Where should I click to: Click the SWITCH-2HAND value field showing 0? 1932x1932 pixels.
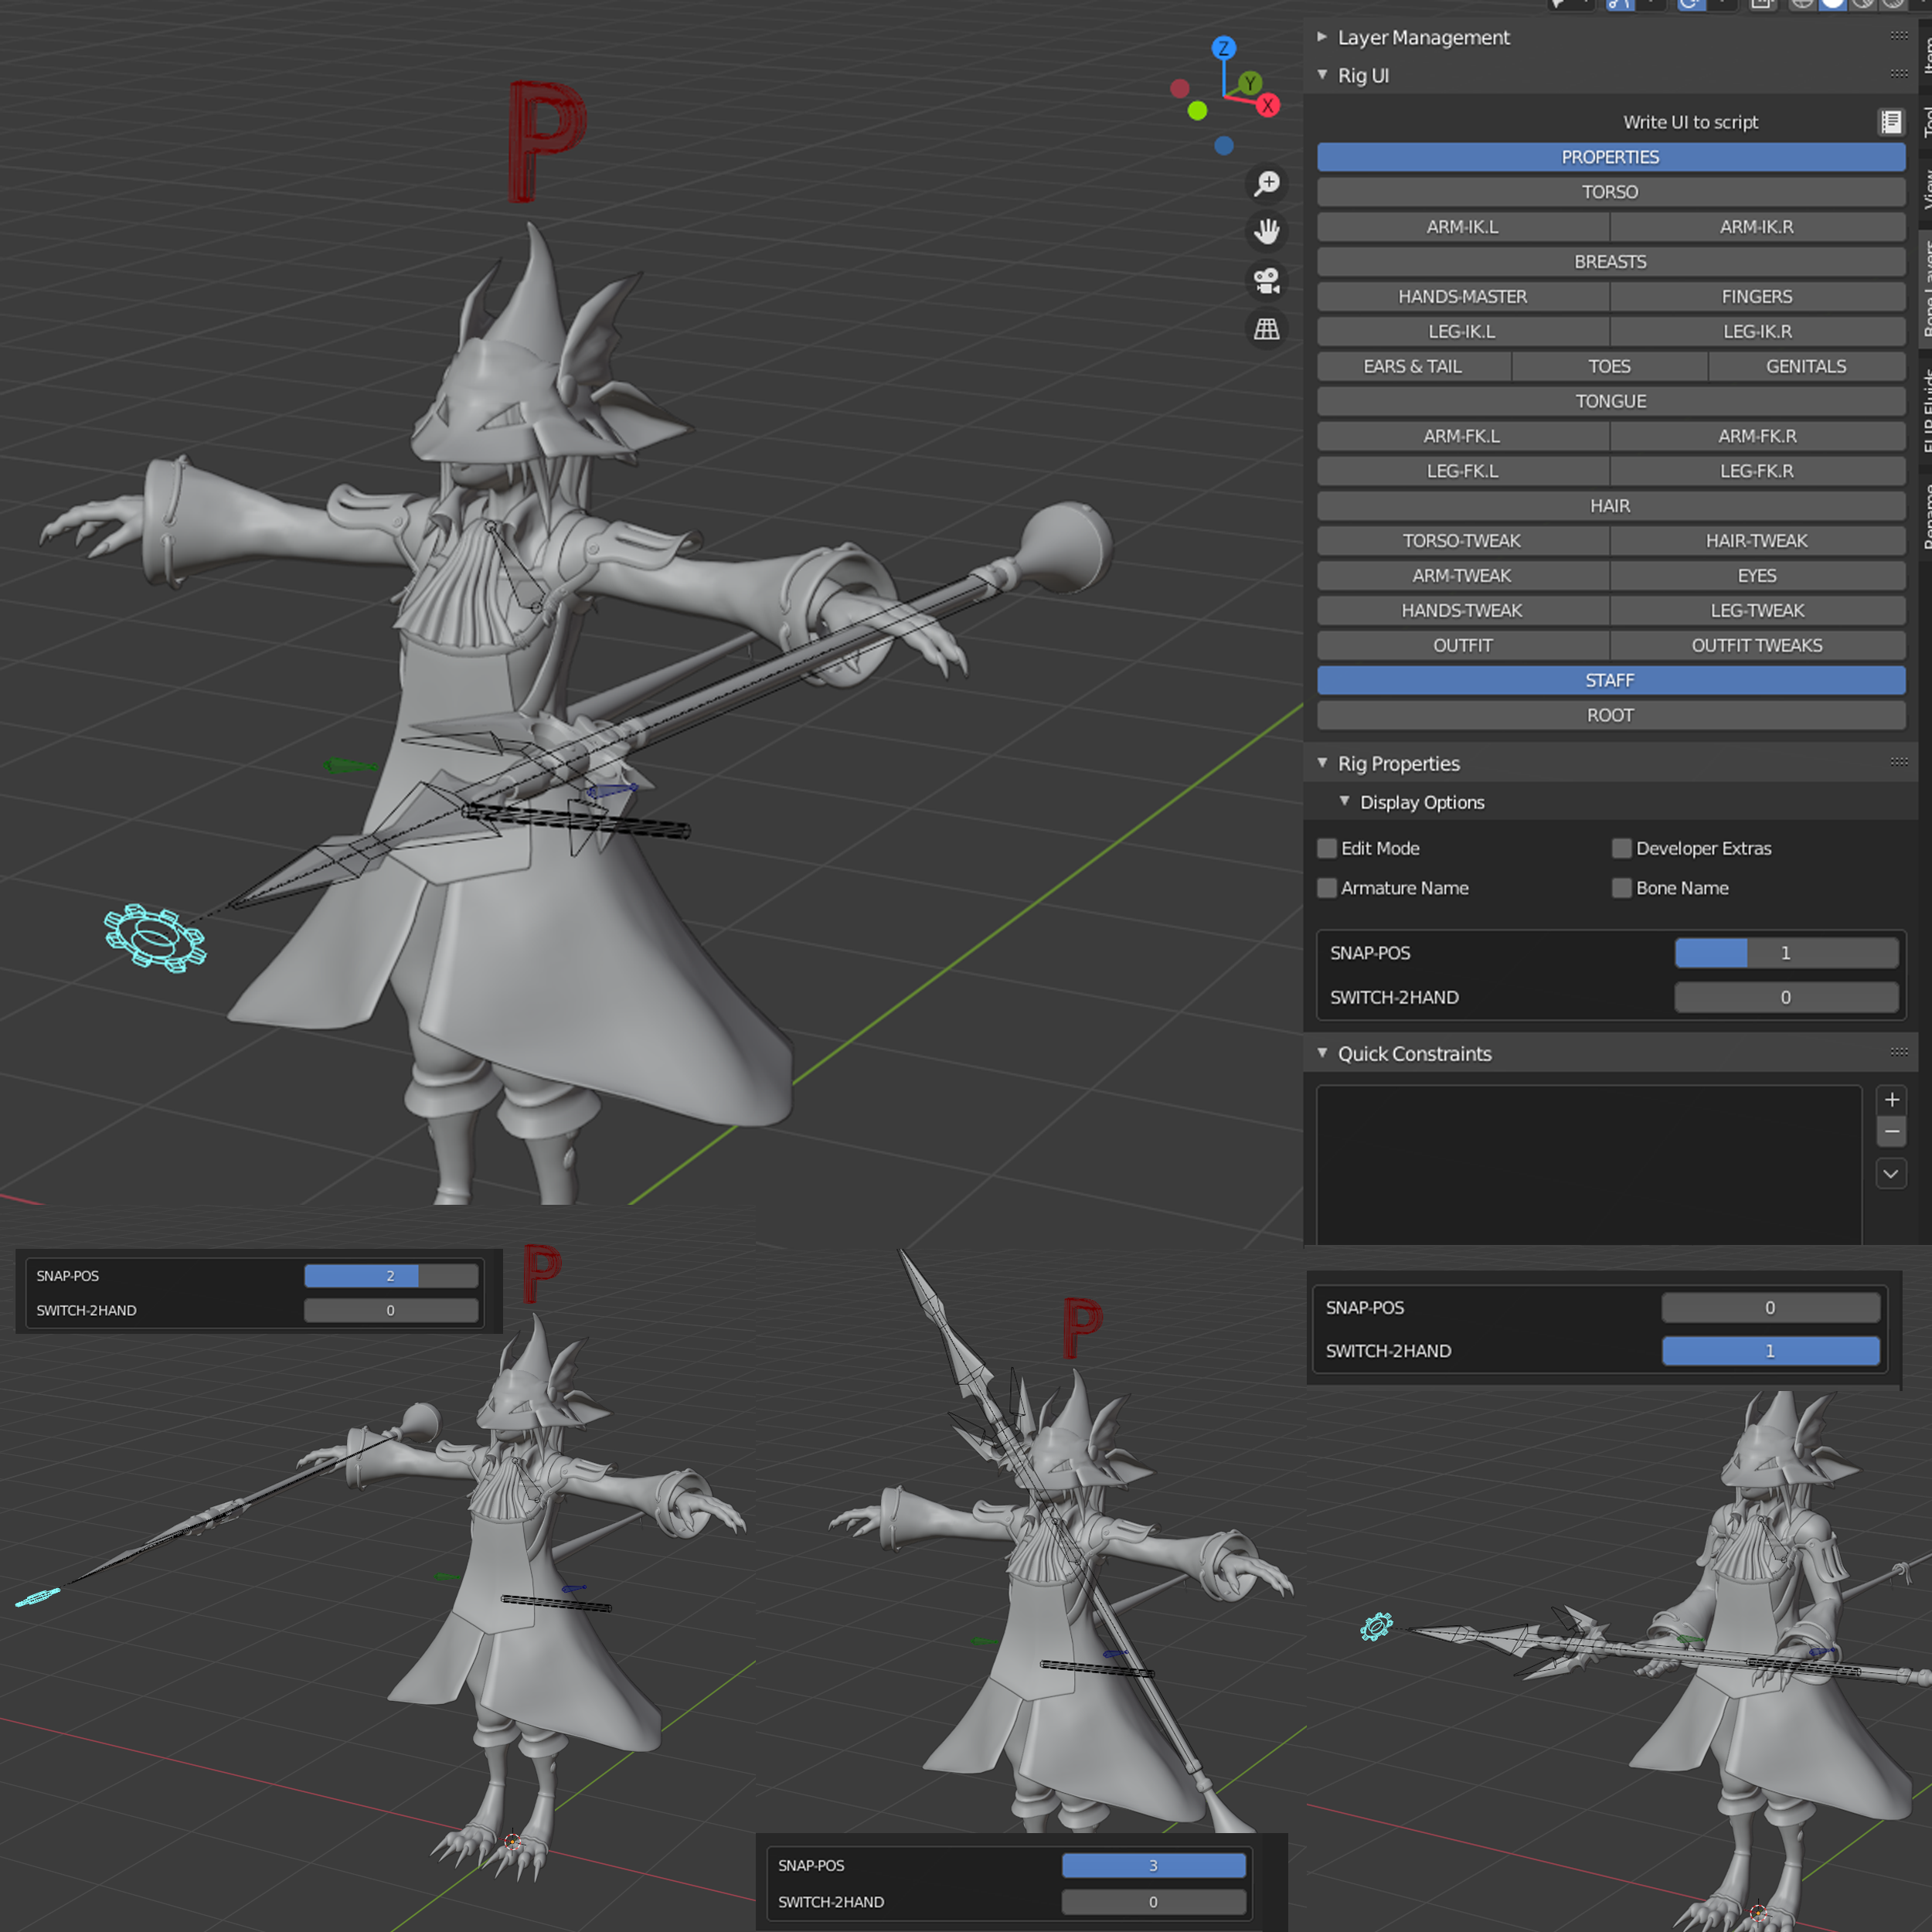coord(1786,997)
